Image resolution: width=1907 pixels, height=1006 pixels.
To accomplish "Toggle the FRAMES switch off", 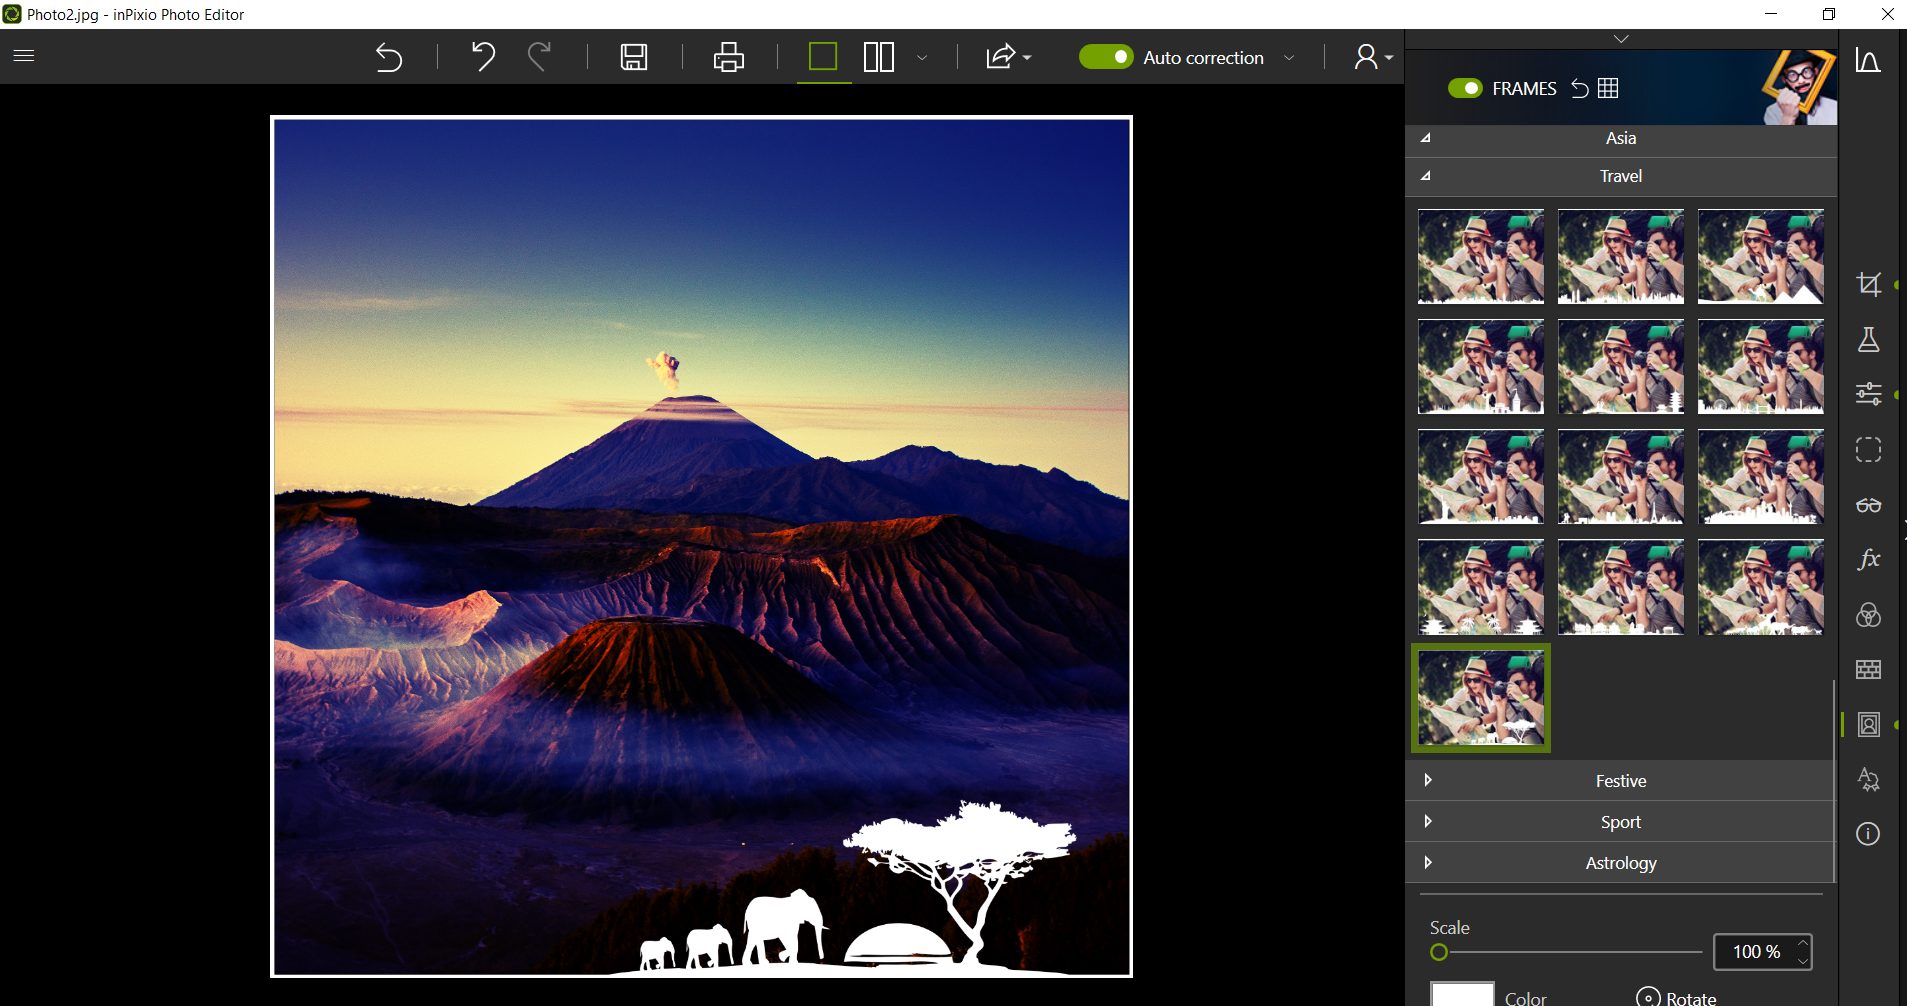I will [x=1465, y=88].
